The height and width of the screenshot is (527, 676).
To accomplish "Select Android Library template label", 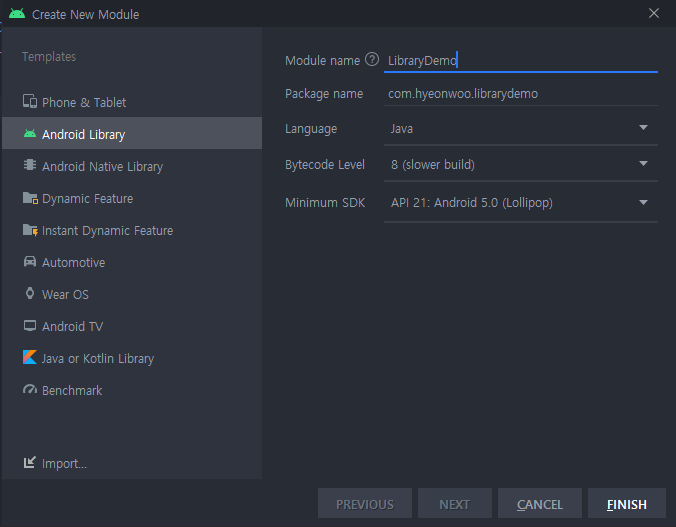I will click(x=83, y=135).
